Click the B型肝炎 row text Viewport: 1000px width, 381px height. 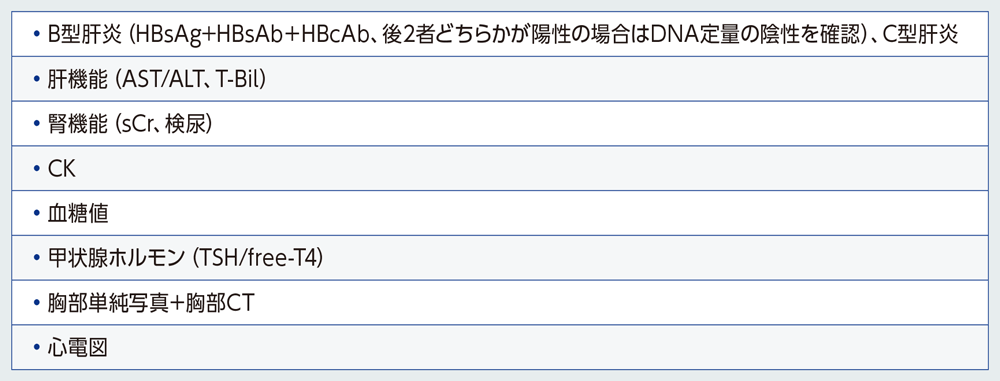point(503,34)
